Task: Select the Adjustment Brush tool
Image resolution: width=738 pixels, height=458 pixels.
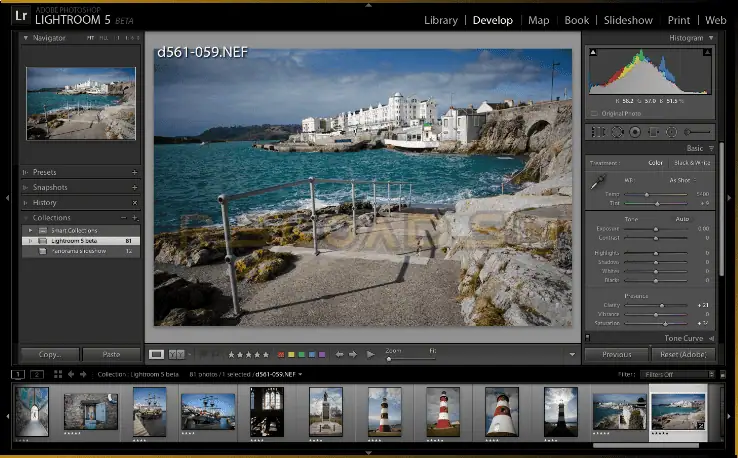Action: point(697,132)
